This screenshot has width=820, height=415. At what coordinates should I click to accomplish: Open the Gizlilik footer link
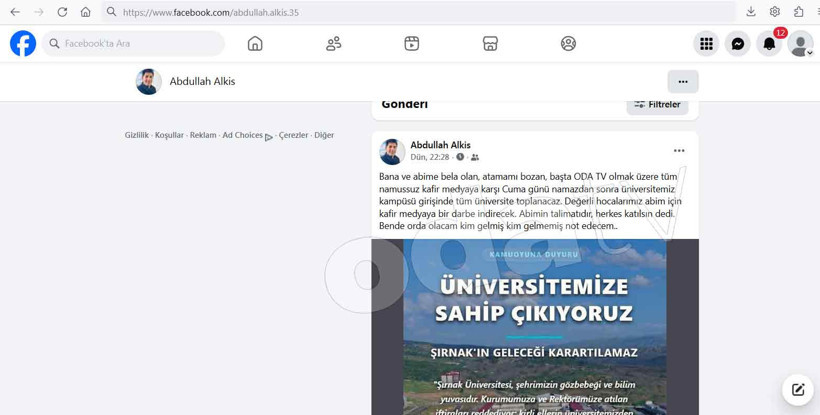click(136, 135)
